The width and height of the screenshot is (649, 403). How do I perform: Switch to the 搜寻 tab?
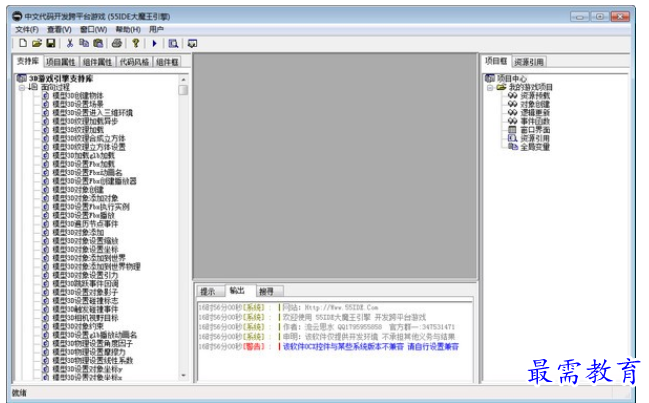point(267,291)
